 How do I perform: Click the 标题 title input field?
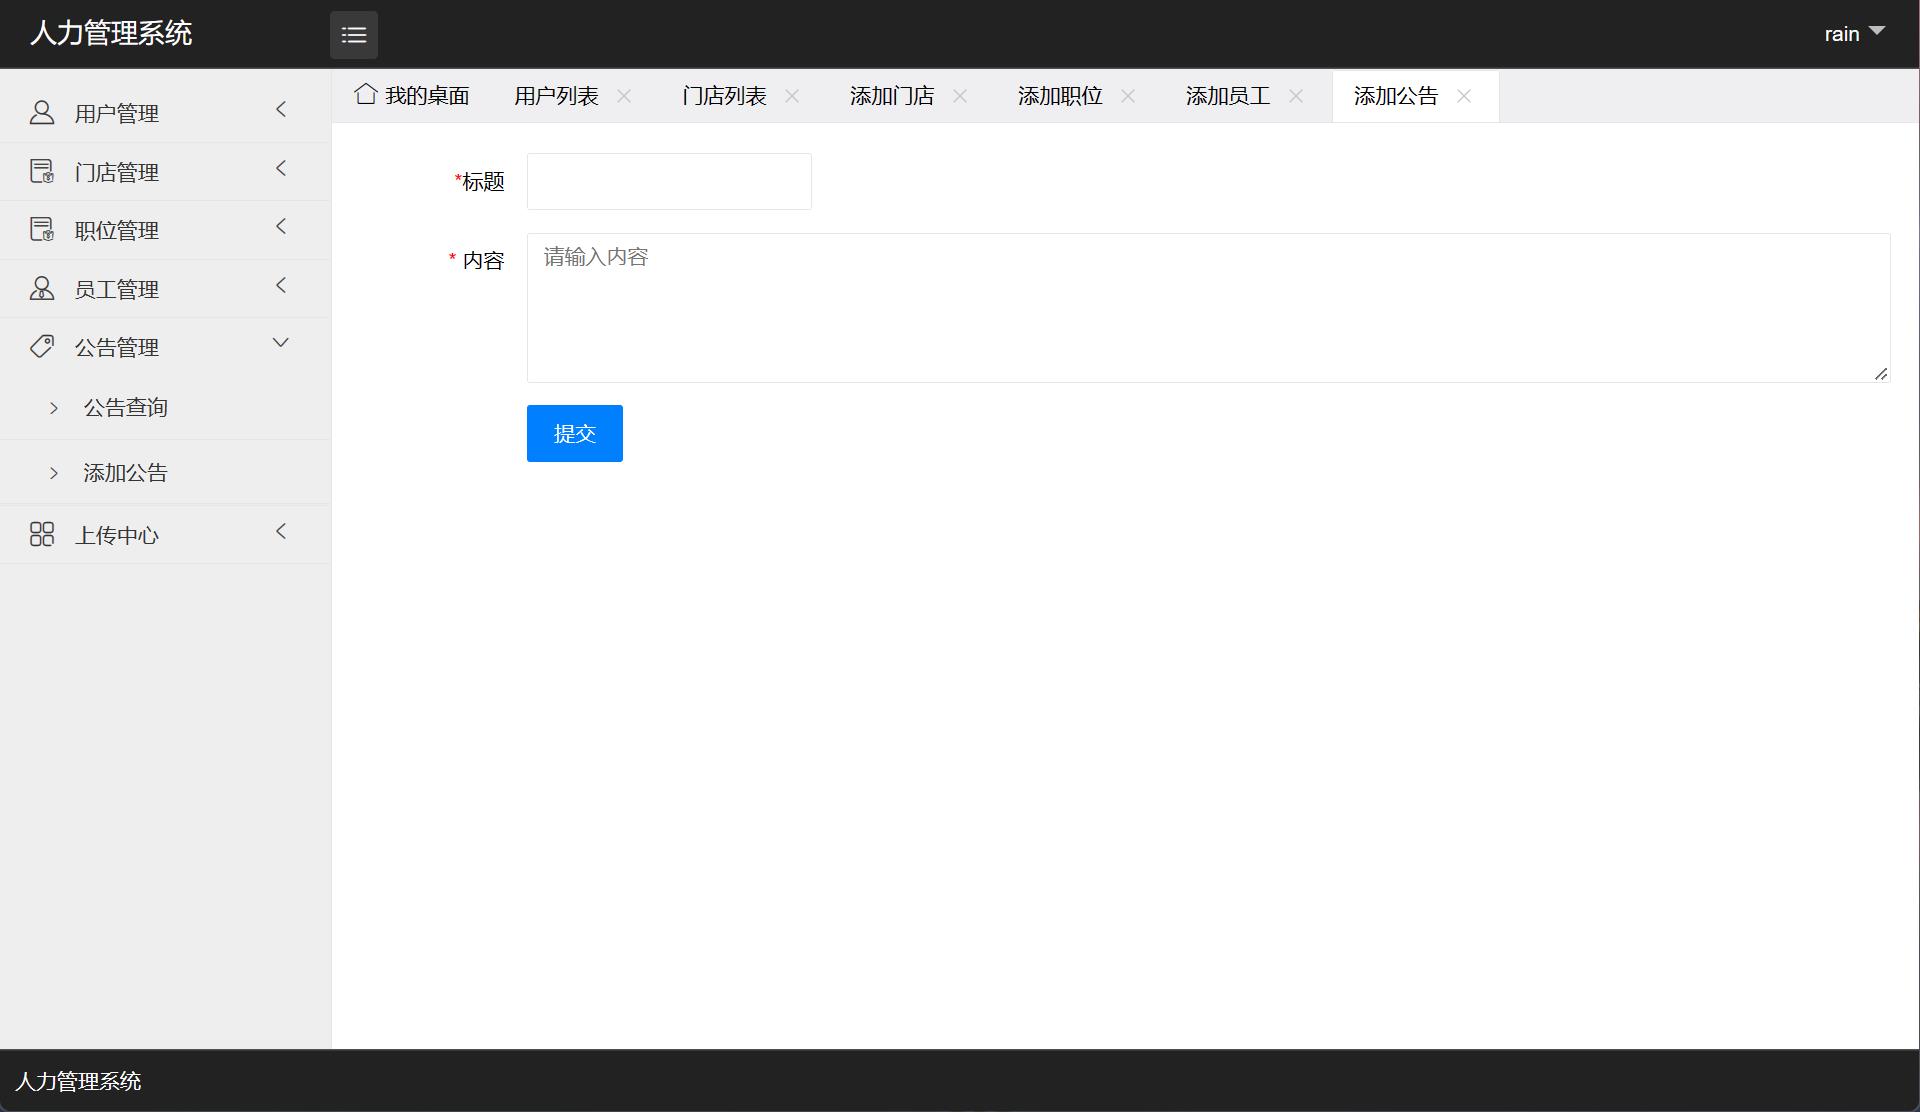tap(668, 181)
